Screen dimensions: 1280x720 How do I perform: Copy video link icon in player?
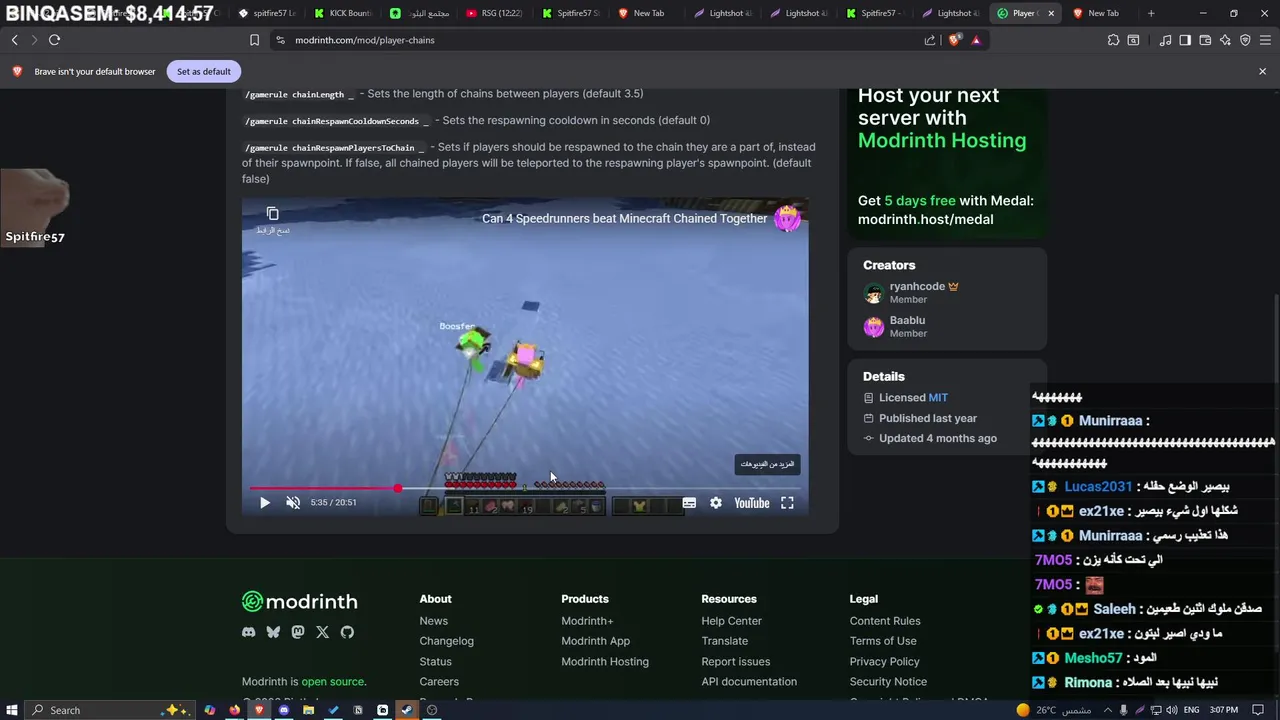click(272, 214)
